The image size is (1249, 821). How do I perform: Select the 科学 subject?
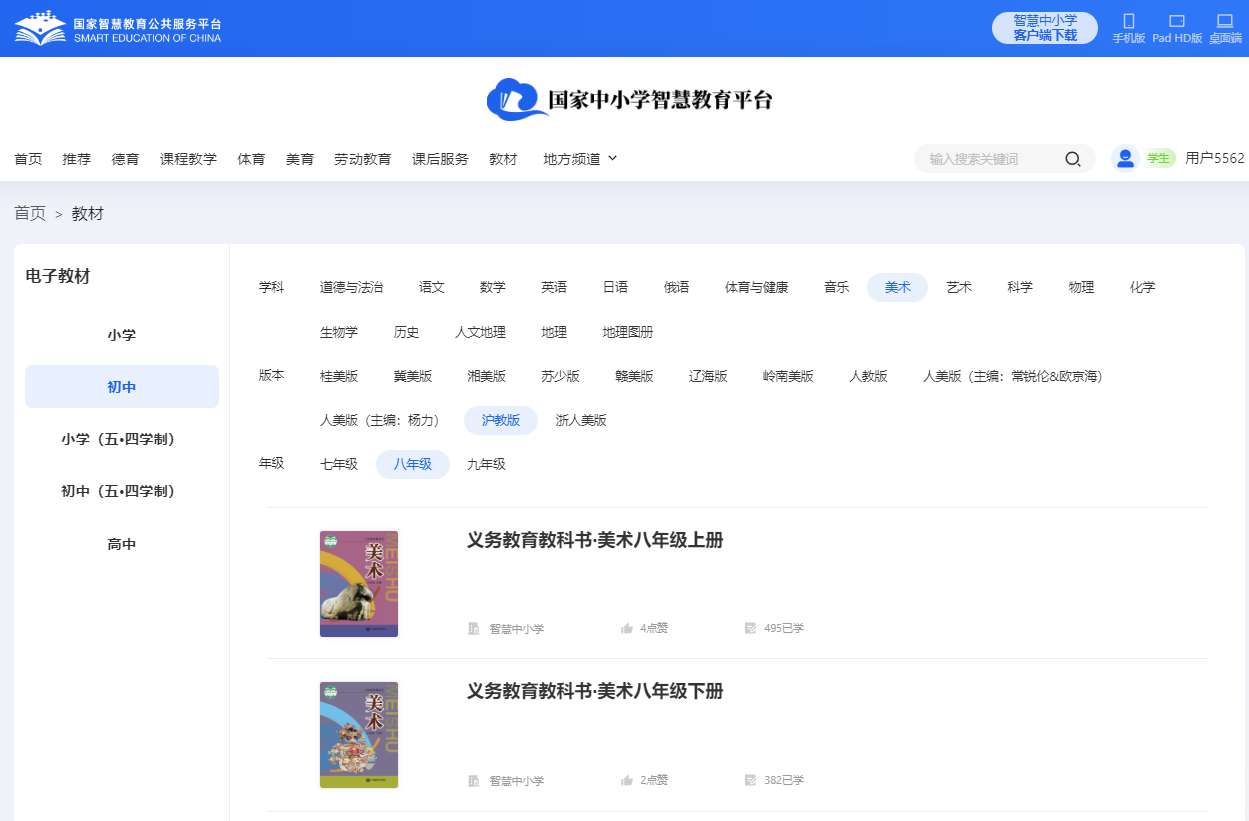[1020, 287]
